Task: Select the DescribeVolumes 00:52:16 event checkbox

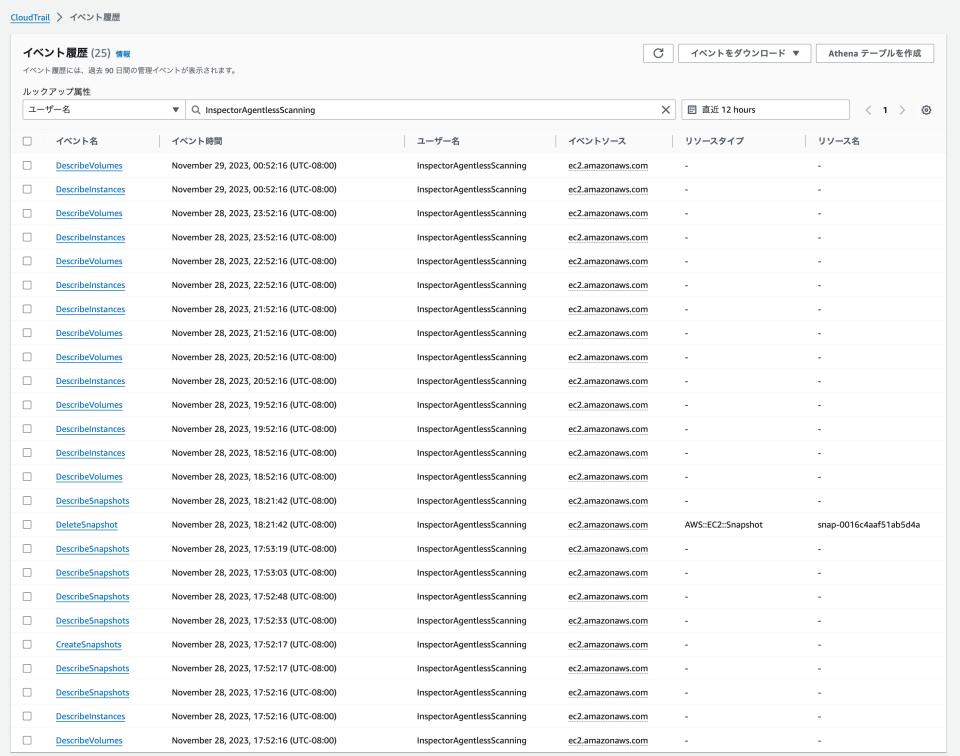Action: (x=27, y=165)
